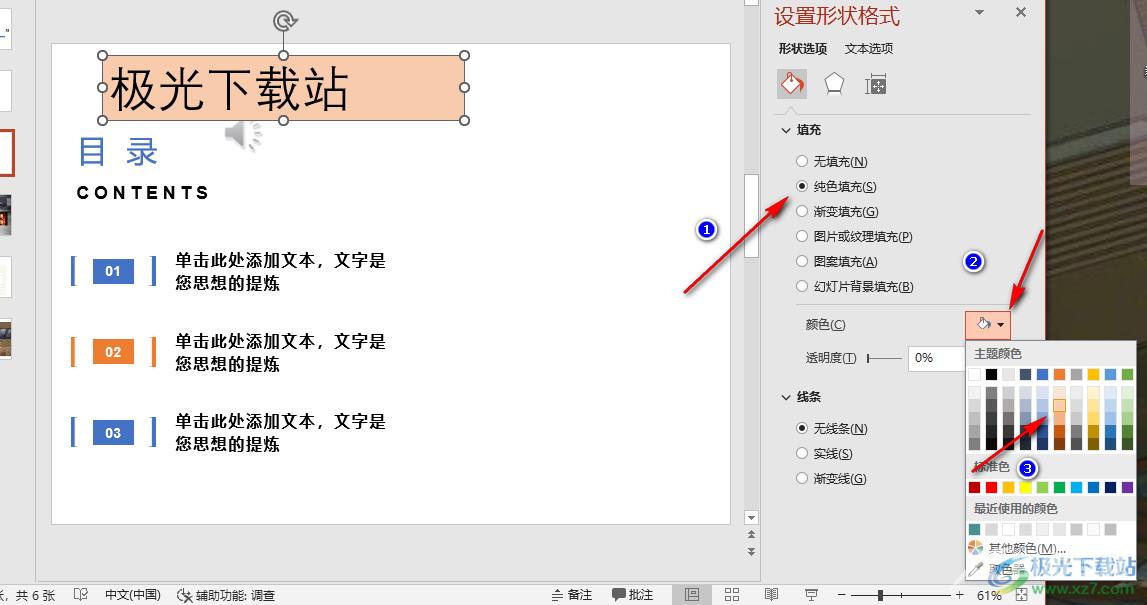Click the blue 03 box on slide
1147x605 pixels.
(113, 432)
